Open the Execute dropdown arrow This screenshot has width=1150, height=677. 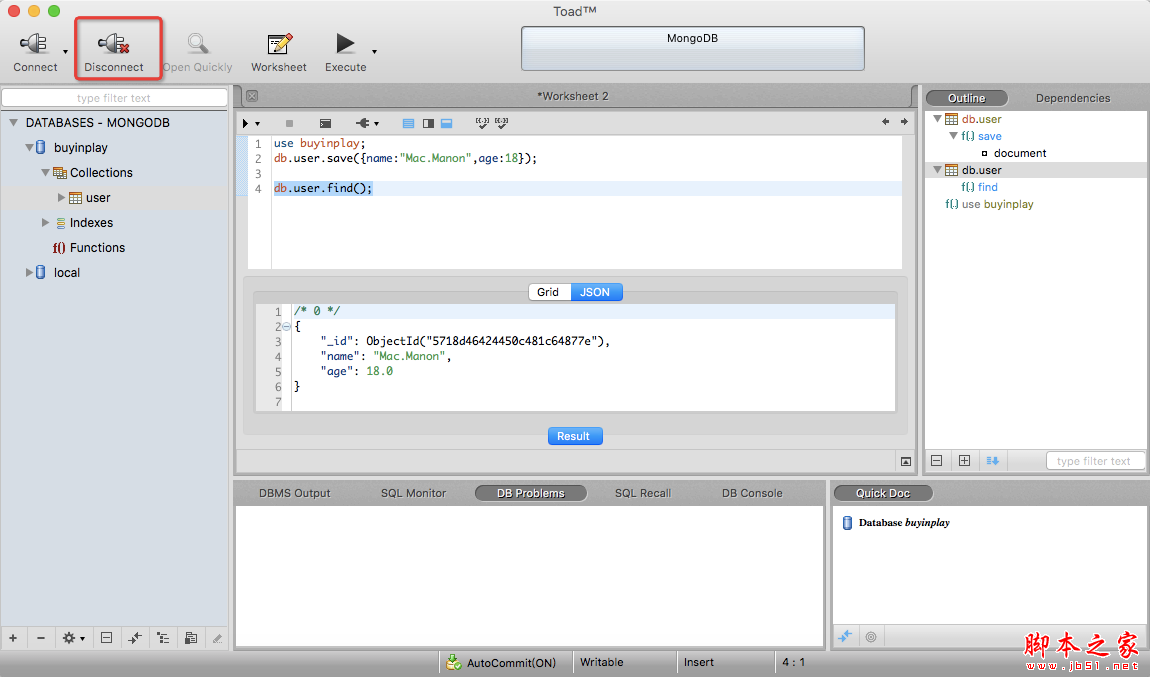point(375,52)
